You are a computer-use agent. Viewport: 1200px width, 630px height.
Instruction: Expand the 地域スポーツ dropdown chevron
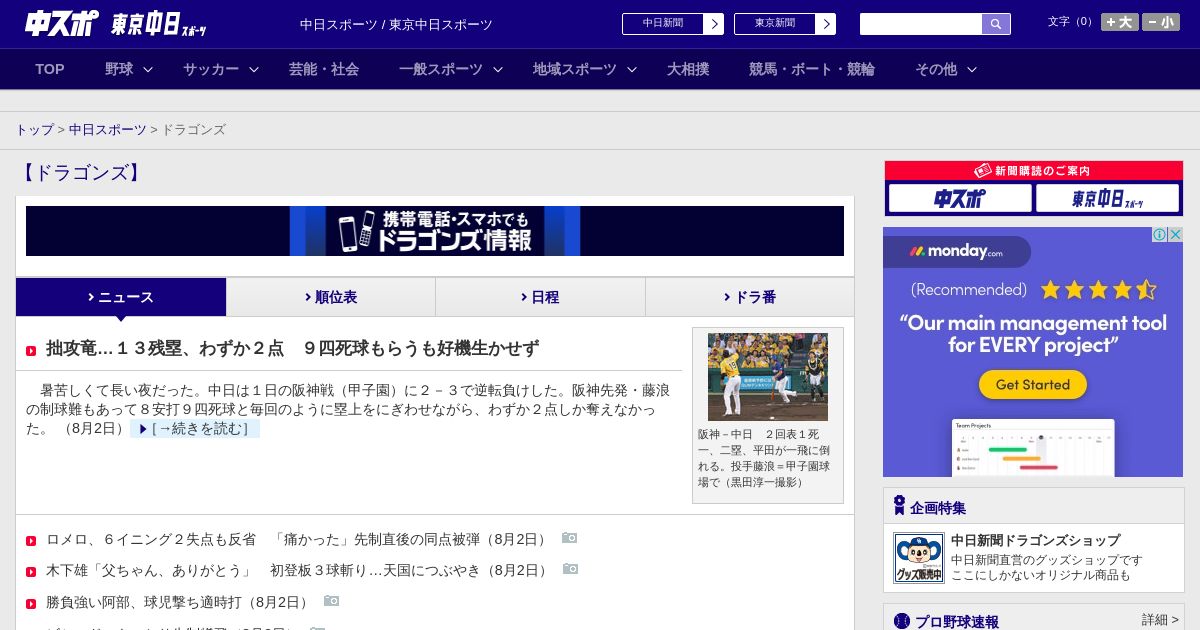click(632, 69)
